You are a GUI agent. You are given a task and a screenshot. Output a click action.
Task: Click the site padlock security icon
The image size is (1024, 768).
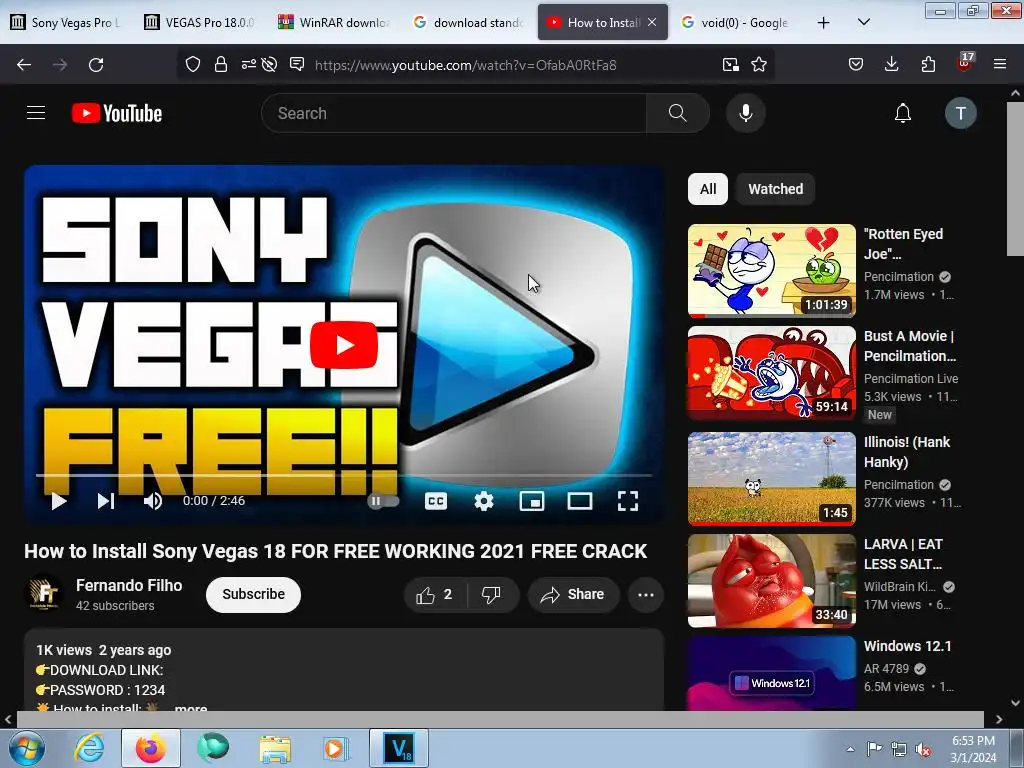point(221,64)
